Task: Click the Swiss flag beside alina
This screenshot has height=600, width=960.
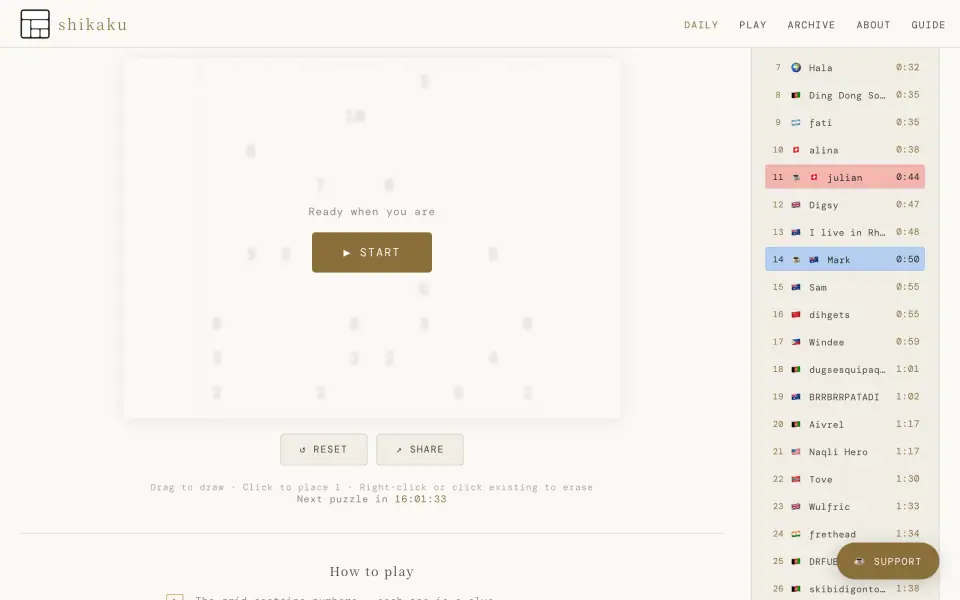Action: [x=796, y=150]
